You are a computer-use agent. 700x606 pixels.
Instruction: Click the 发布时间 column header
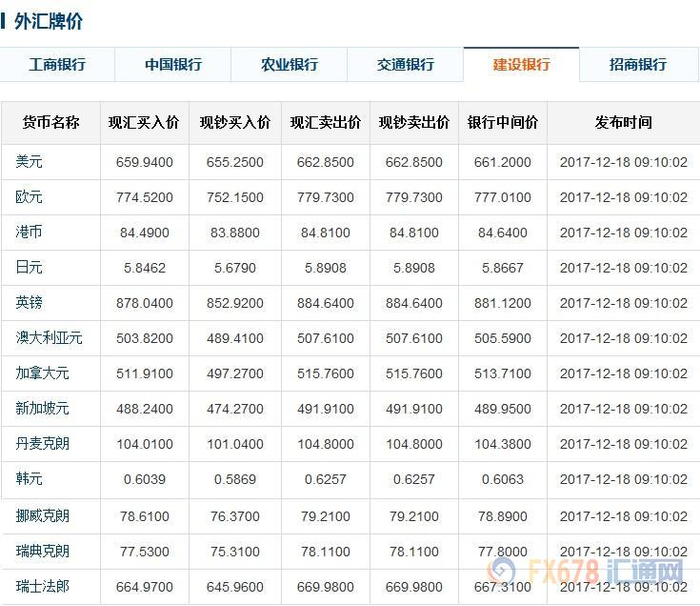(624, 122)
